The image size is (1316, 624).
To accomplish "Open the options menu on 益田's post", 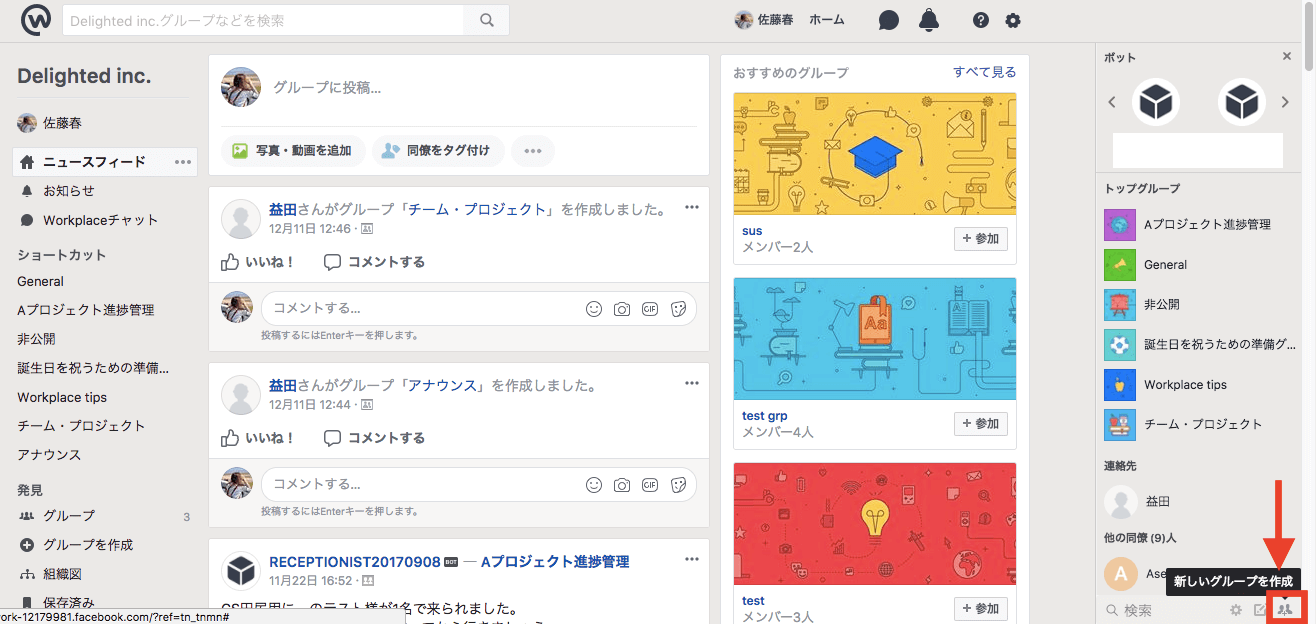I will tap(691, 207).
